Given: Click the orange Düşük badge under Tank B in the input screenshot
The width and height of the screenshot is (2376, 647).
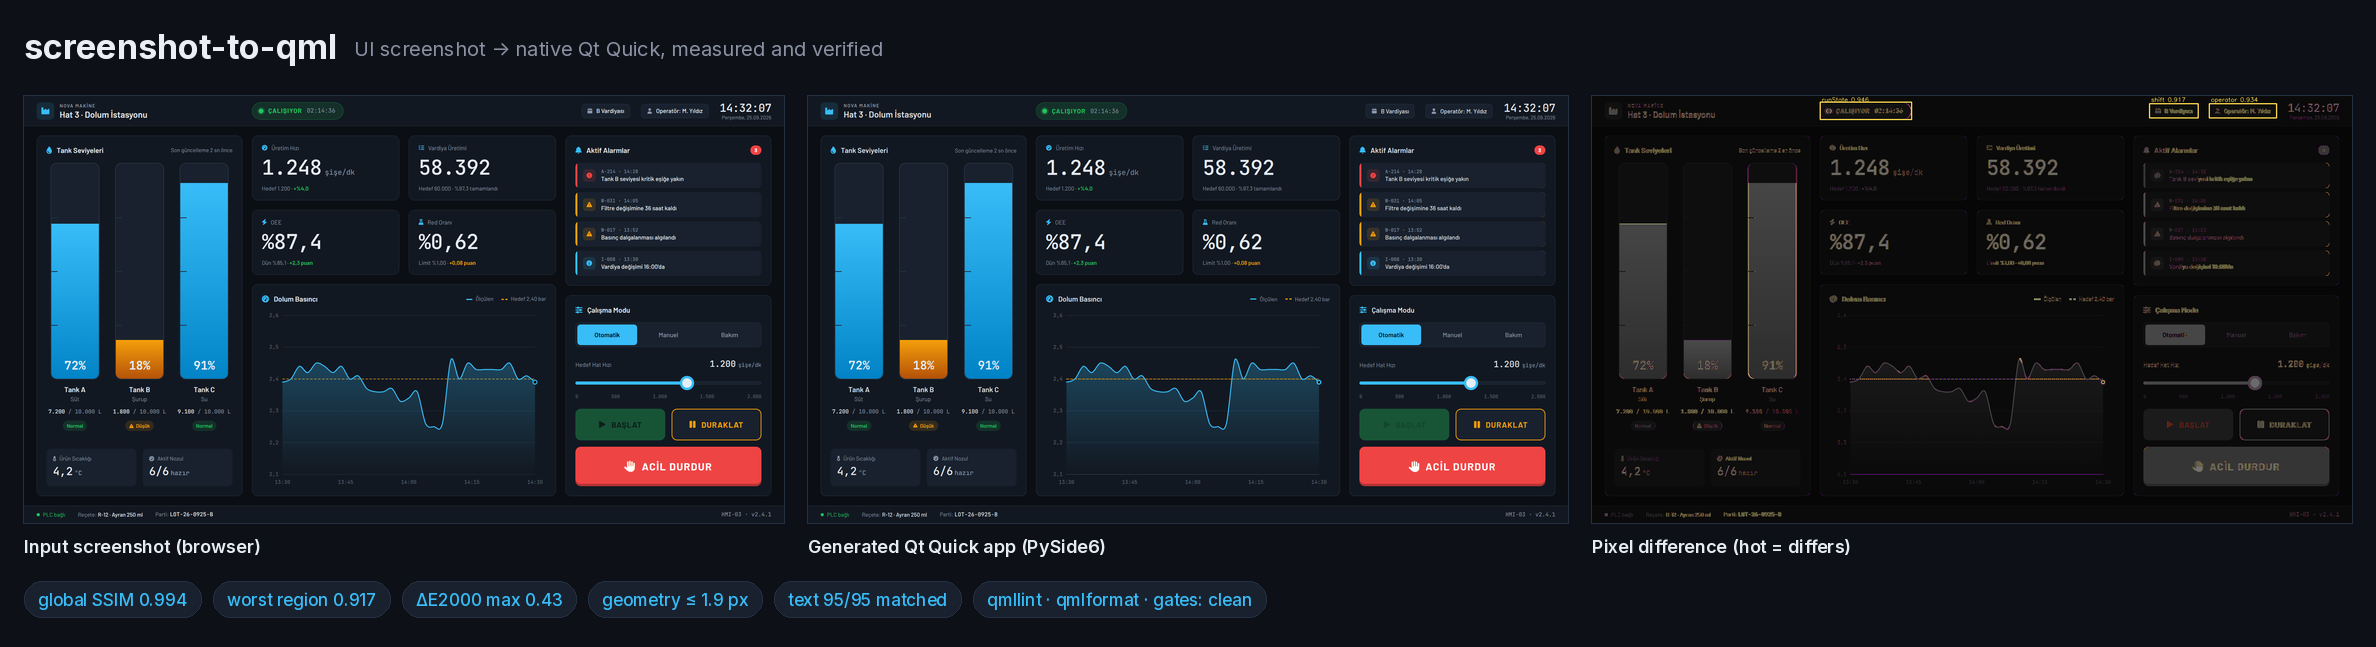Looking at the screenshot, I should click(140, 426).
